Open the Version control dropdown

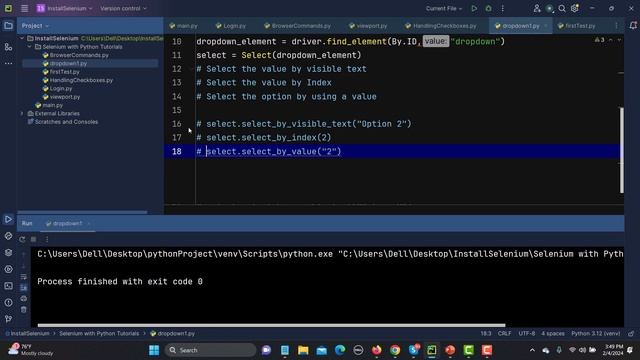[x=123, y=8]
